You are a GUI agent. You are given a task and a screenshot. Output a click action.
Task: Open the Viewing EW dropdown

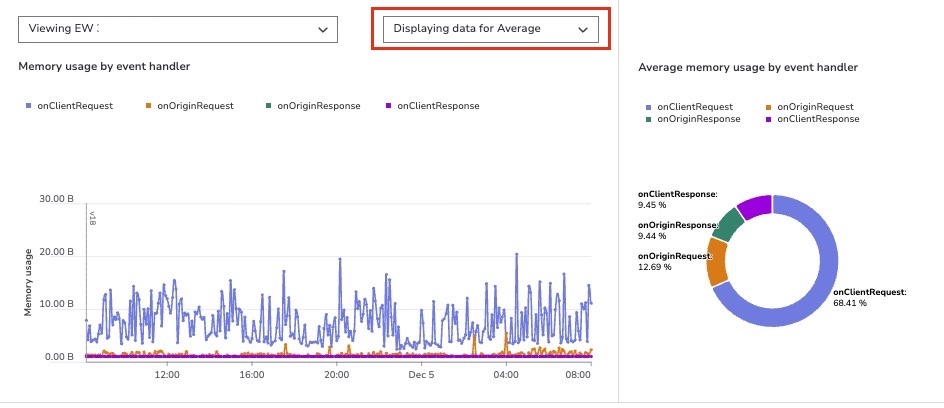[x=178, y=29]
